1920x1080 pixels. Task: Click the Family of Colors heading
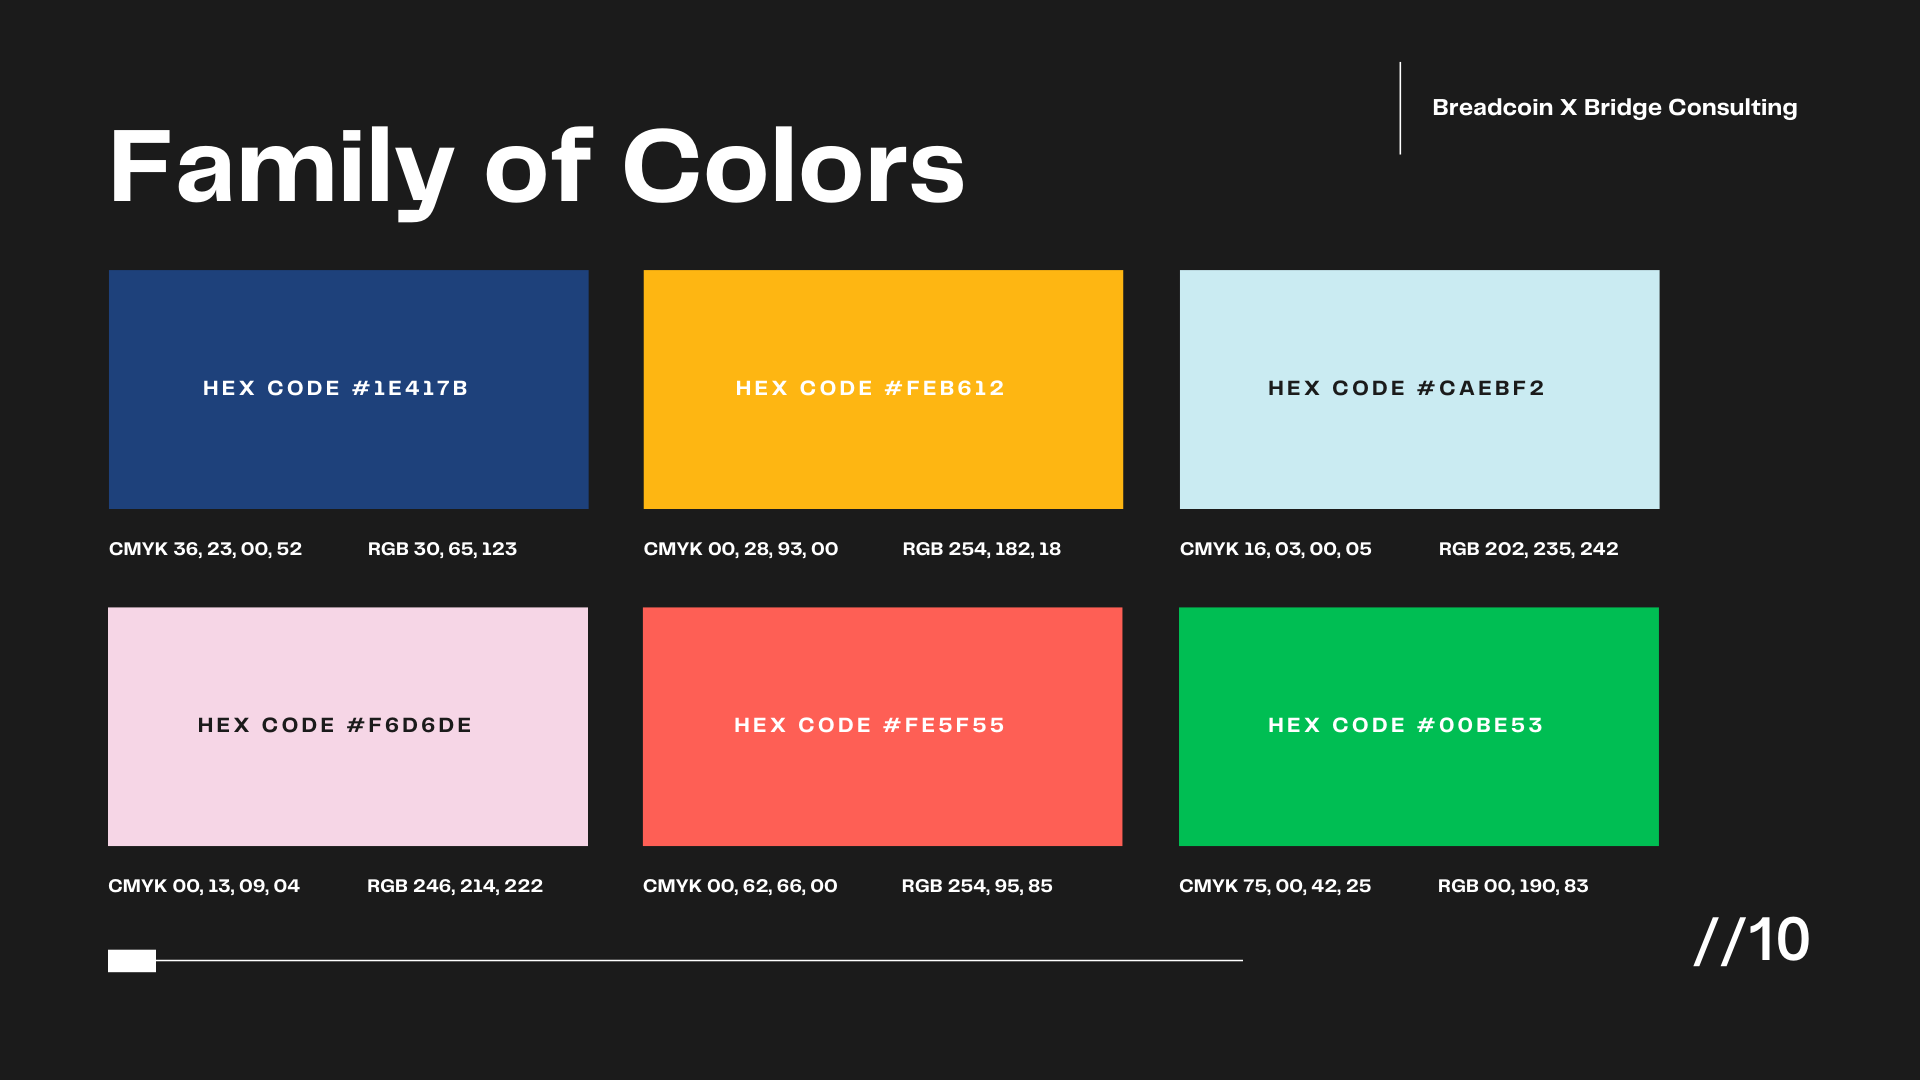pos(536,168)
